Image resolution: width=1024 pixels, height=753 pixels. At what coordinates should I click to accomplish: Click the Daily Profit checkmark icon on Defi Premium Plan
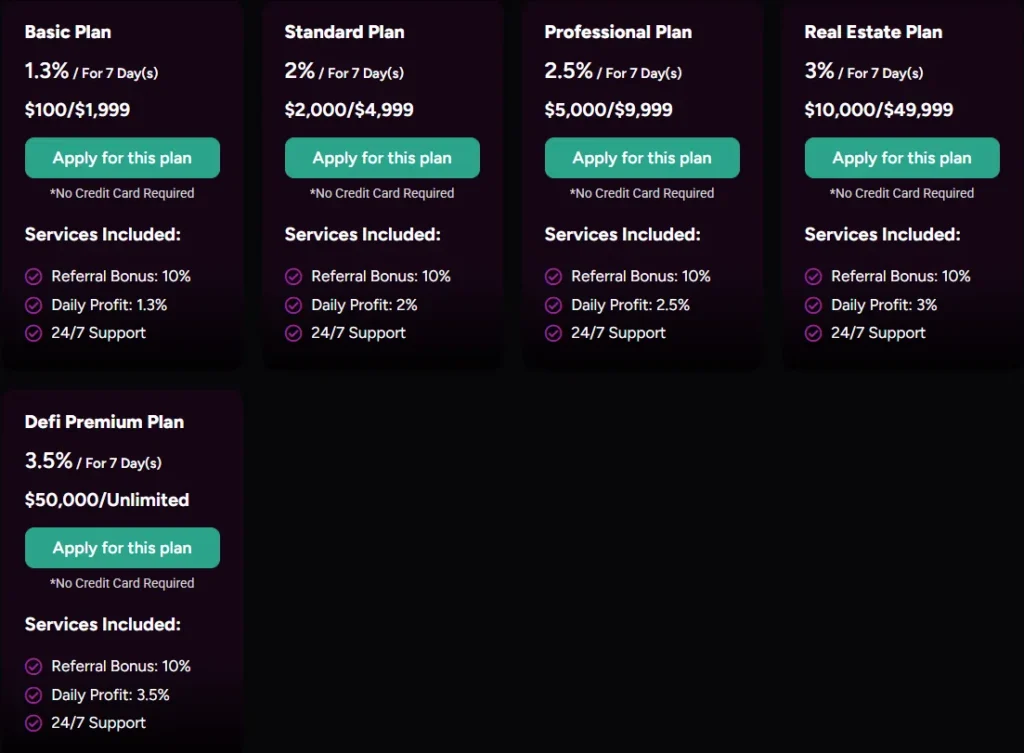coord(33,695)
